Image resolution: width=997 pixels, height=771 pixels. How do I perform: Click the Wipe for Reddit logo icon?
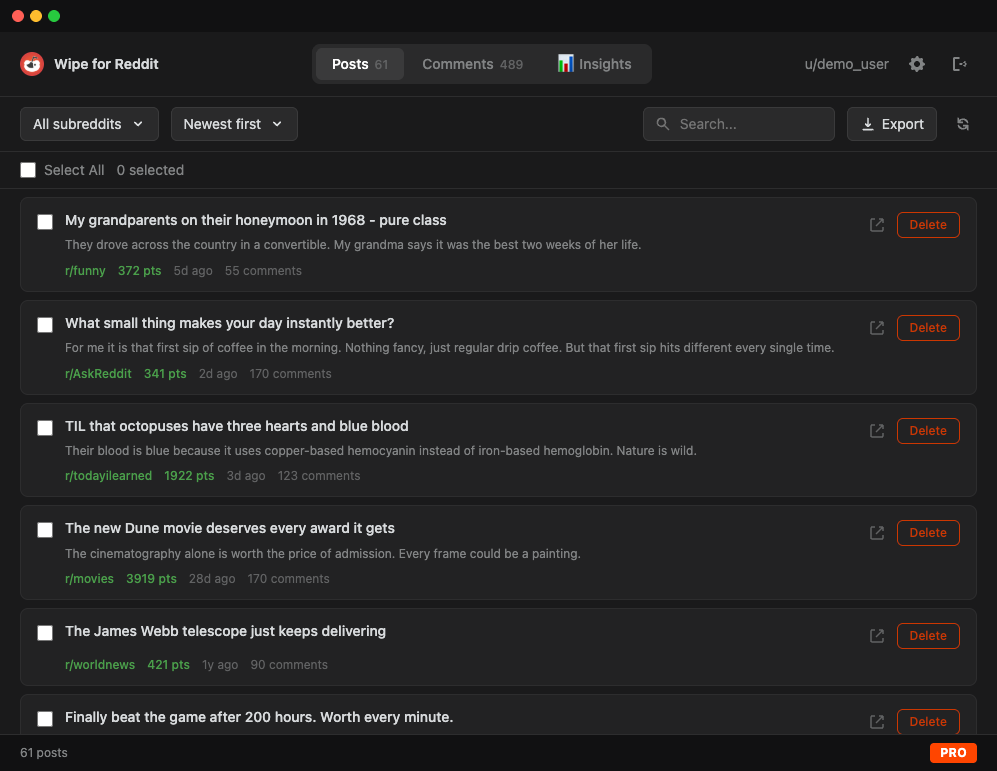pos(32,64)
